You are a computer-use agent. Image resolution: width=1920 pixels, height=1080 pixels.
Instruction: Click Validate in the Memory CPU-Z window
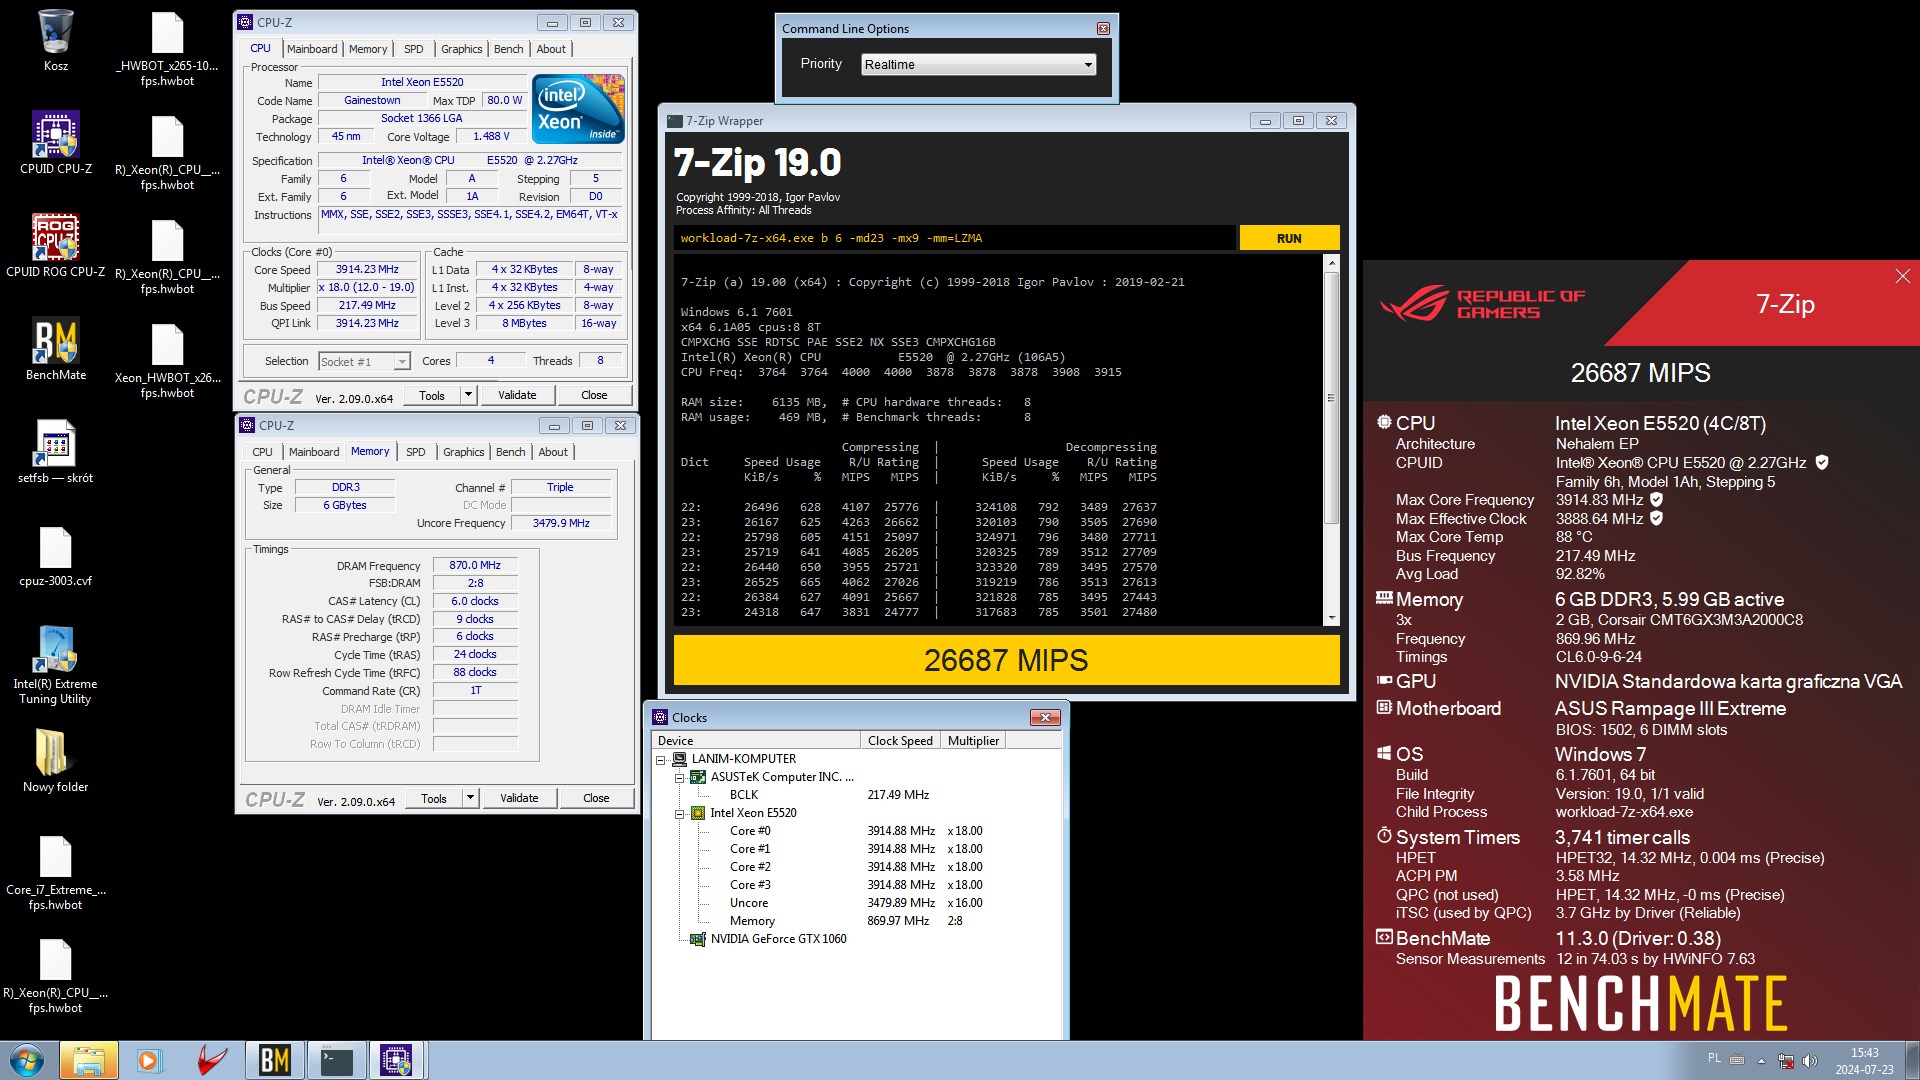(519, 798)
